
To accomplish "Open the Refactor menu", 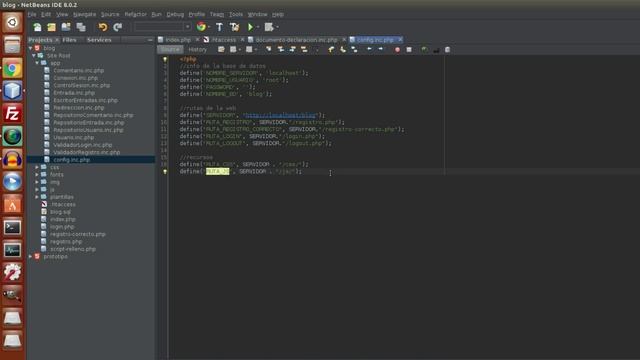I will click(136, 14).
